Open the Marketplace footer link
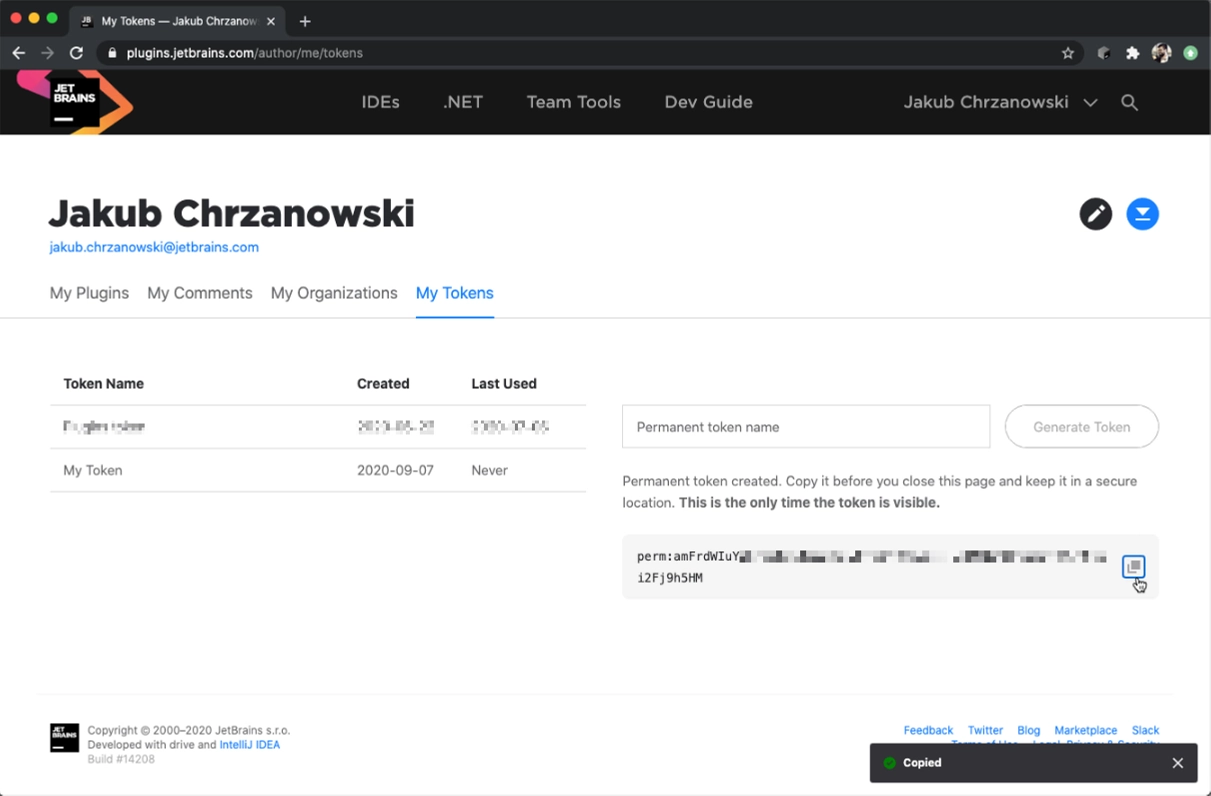Viewport: 1211px width, 796px height. 1086,731
